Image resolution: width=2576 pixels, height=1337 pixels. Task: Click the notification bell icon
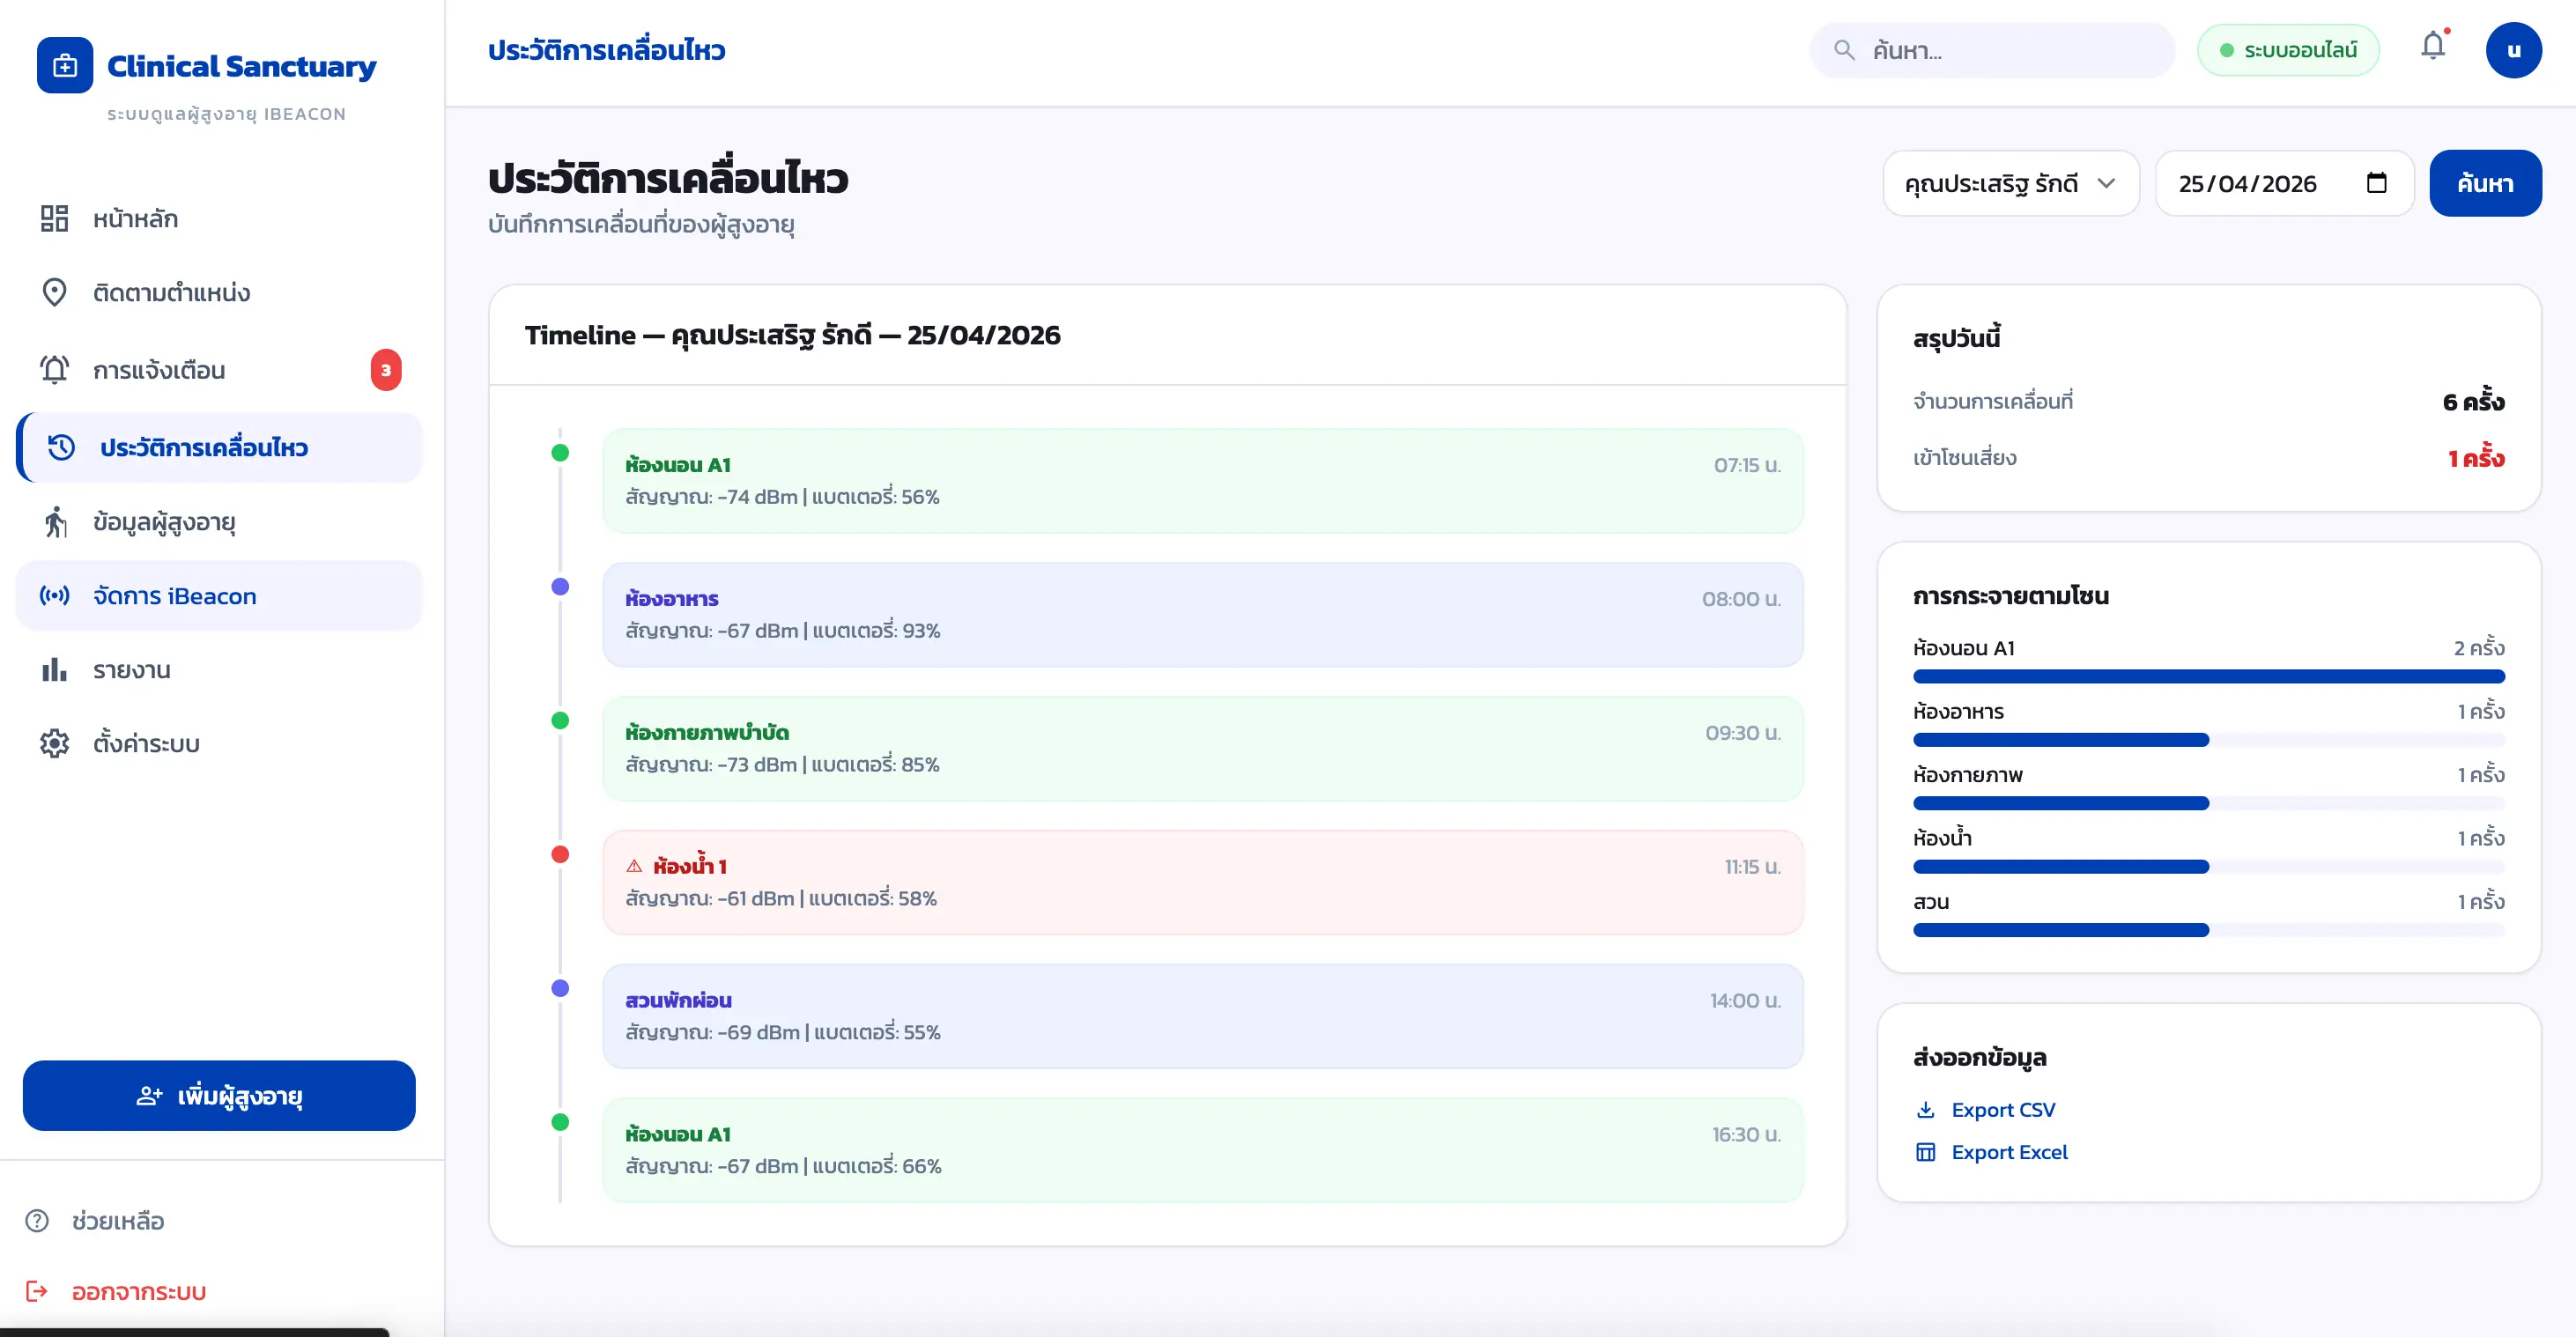coord(2432,47)
